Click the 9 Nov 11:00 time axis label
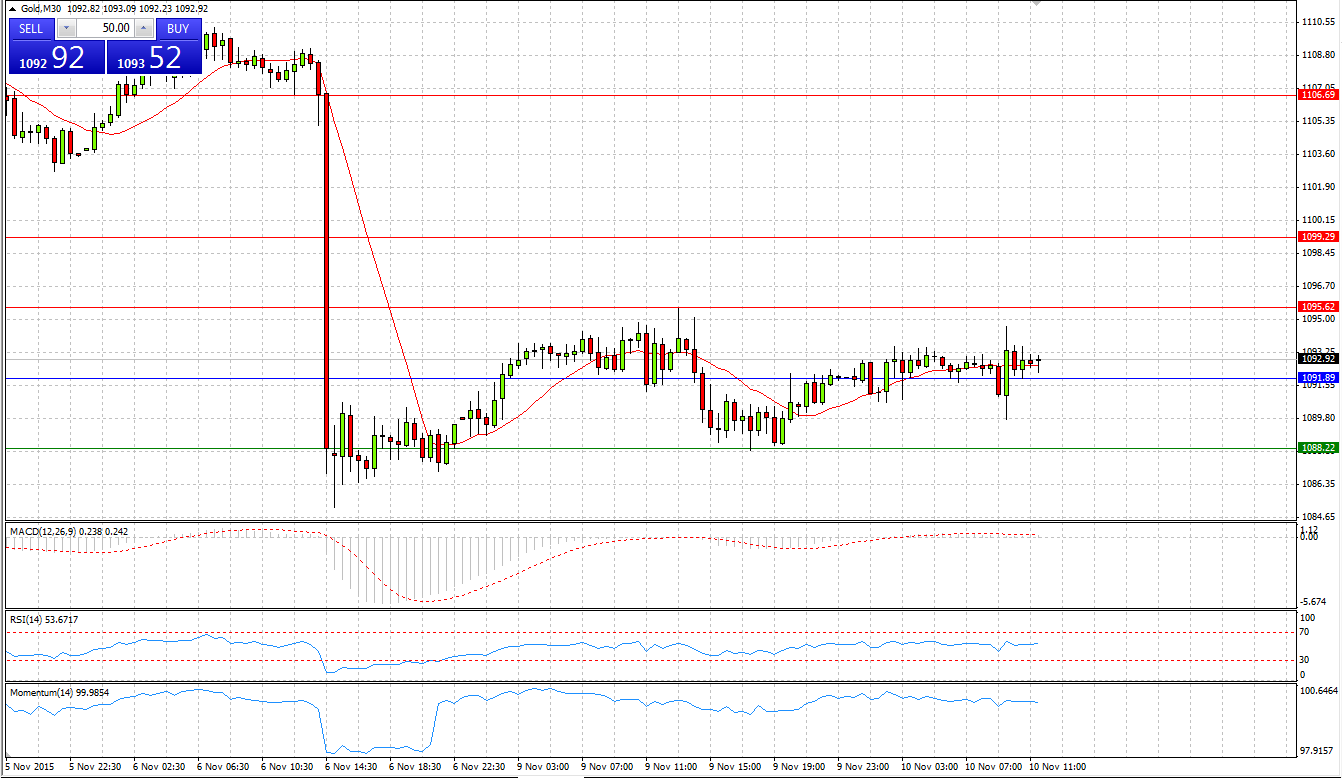1342x778 pixels. pos(671,767)
